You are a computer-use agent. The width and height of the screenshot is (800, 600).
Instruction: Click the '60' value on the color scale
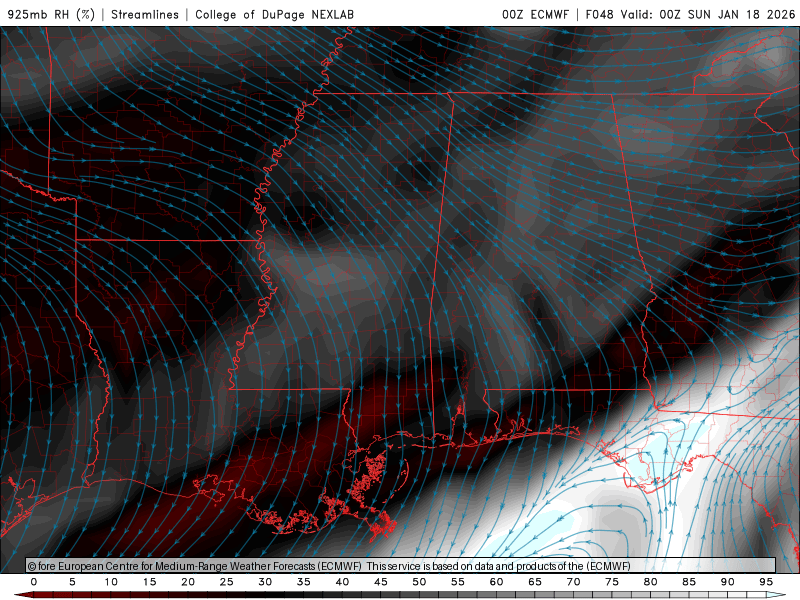point(496,582)
